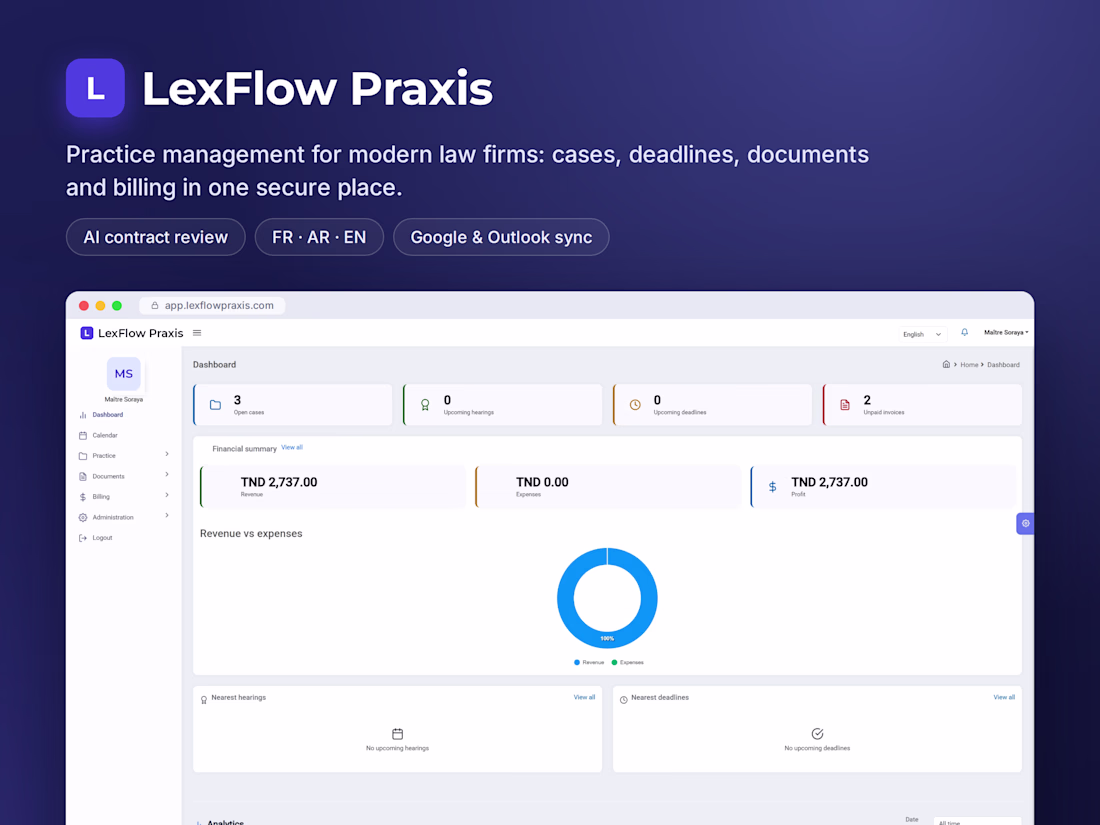Click the Revenue vs expenses heading
The width and height of the screenshot is (1100, 825).
point(251,534)
